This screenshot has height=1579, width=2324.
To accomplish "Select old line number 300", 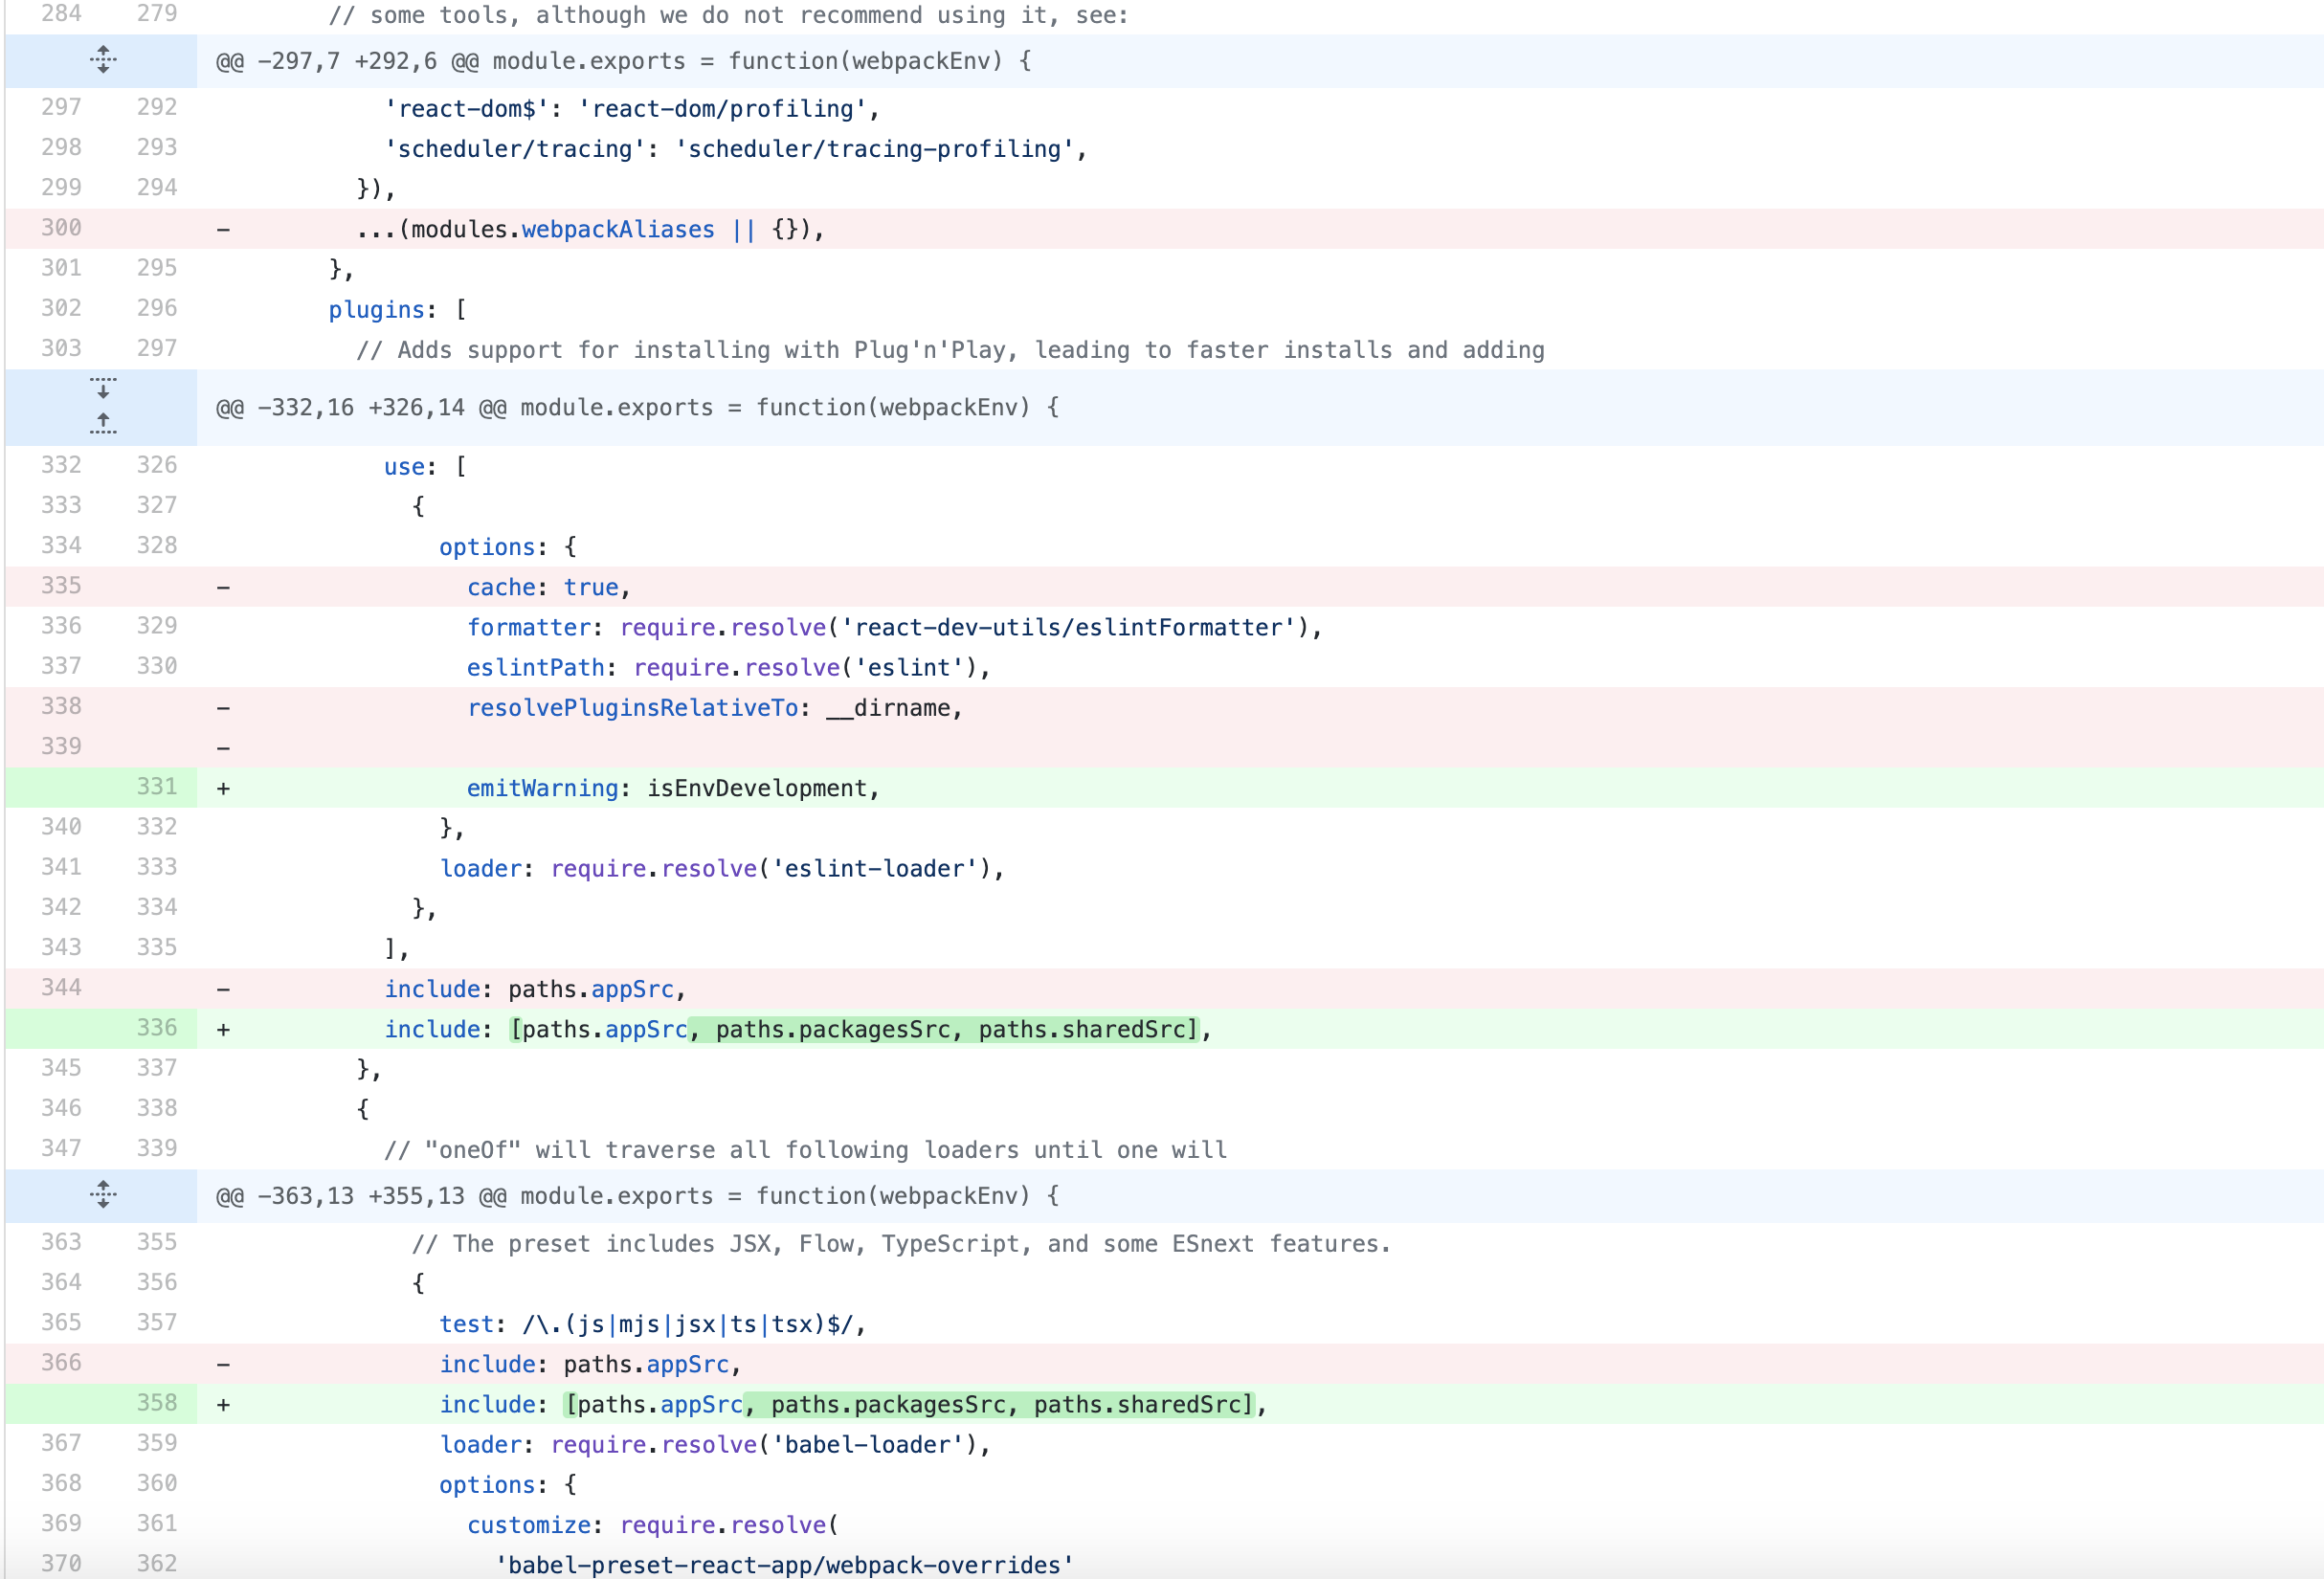I will pos(61,228).
